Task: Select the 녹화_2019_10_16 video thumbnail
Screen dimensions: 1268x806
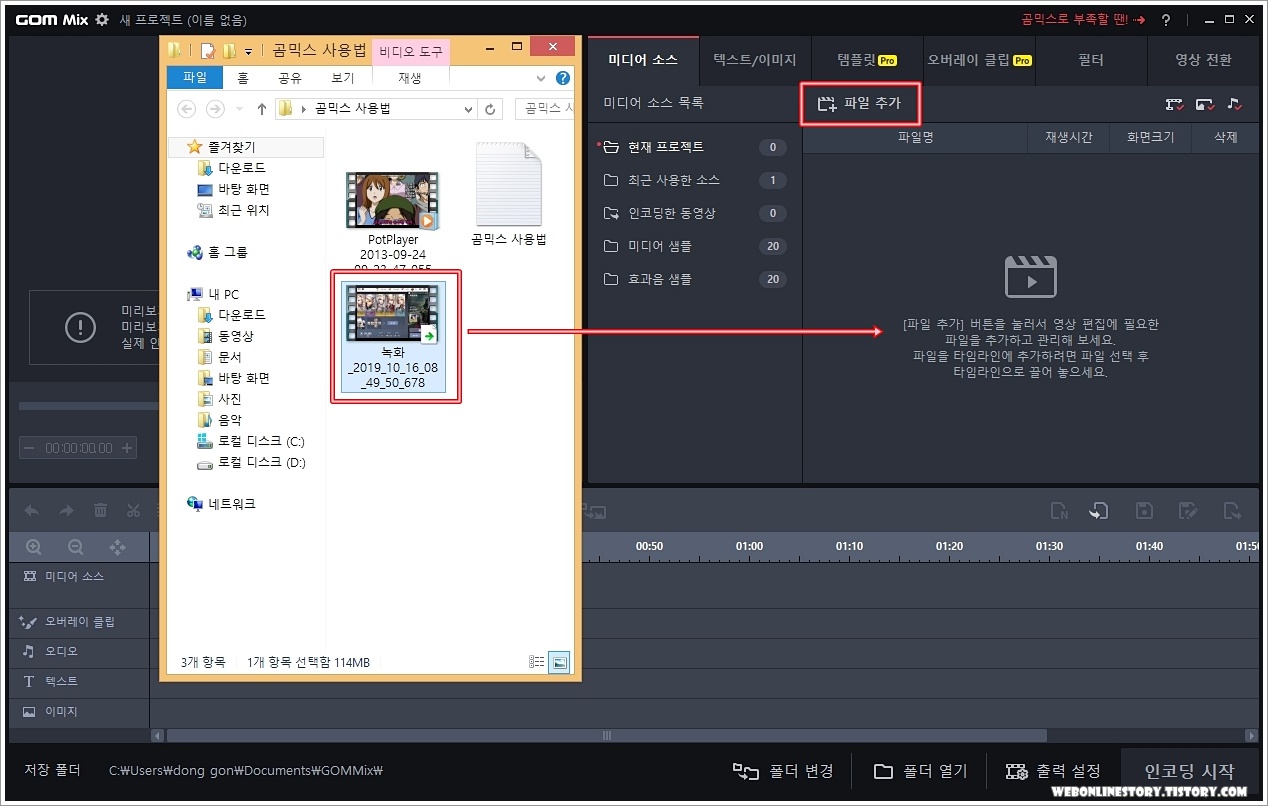Action: (x=393, y=314)
